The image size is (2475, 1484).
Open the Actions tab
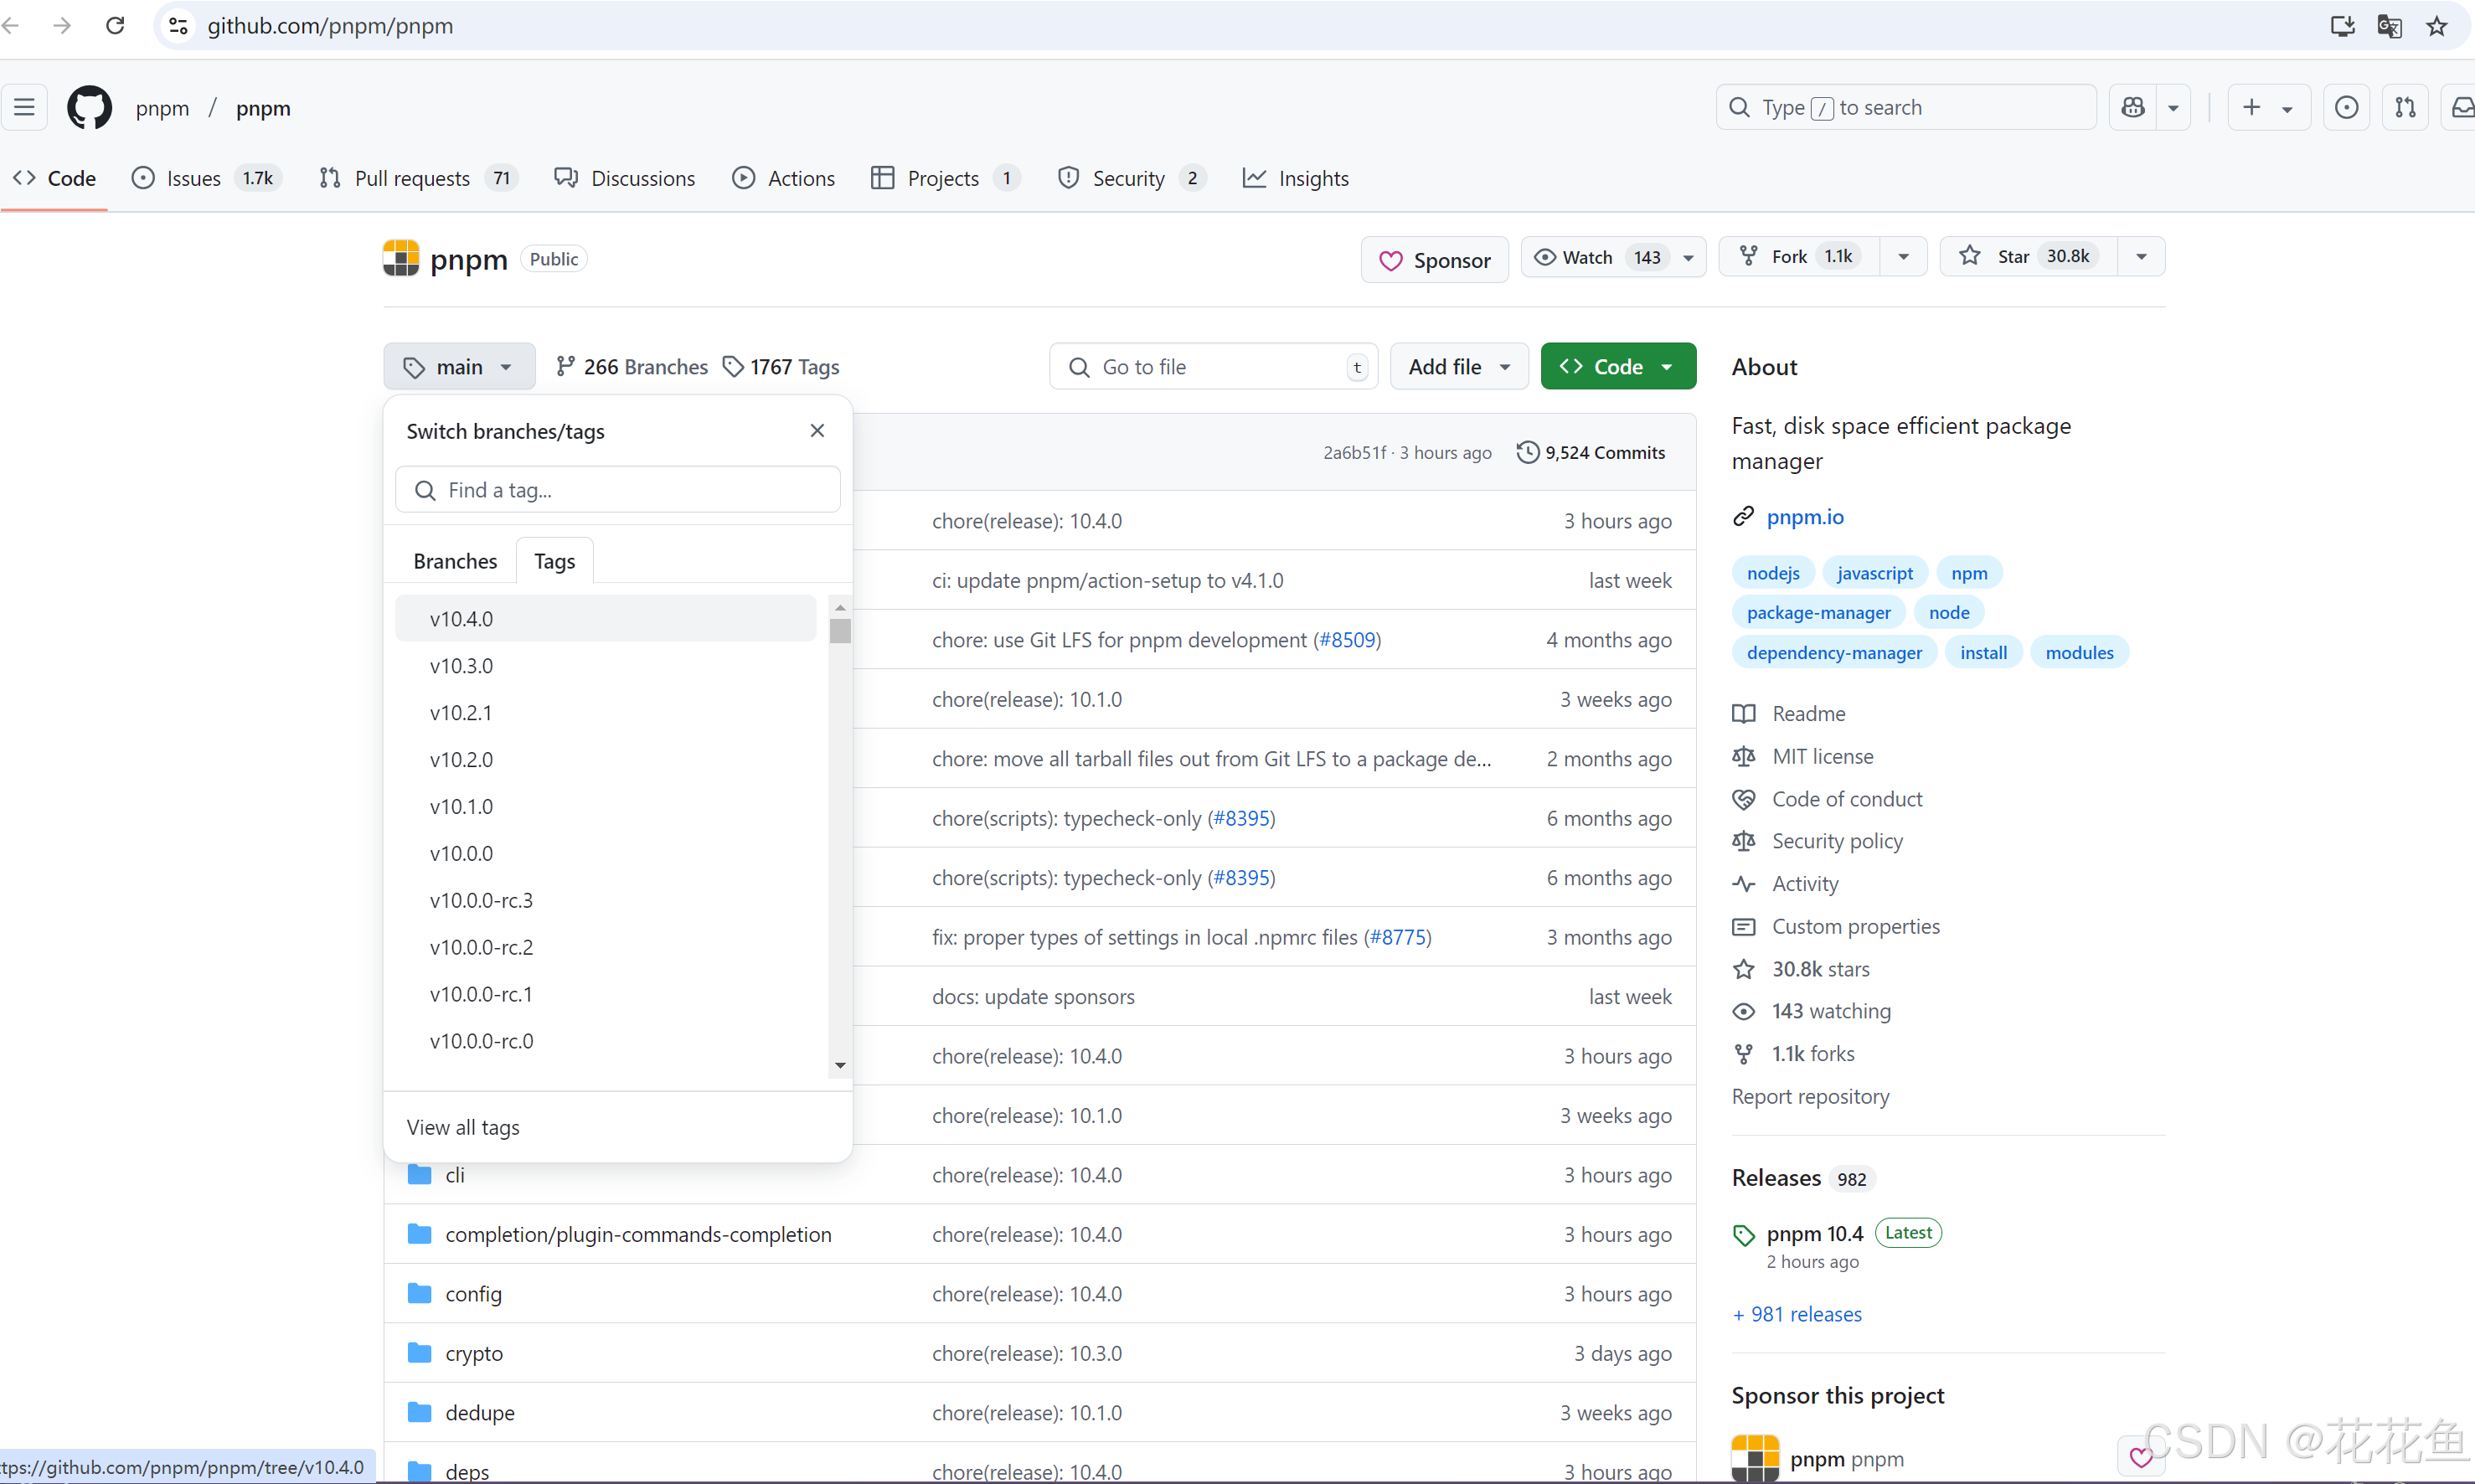tap(784, 178)
